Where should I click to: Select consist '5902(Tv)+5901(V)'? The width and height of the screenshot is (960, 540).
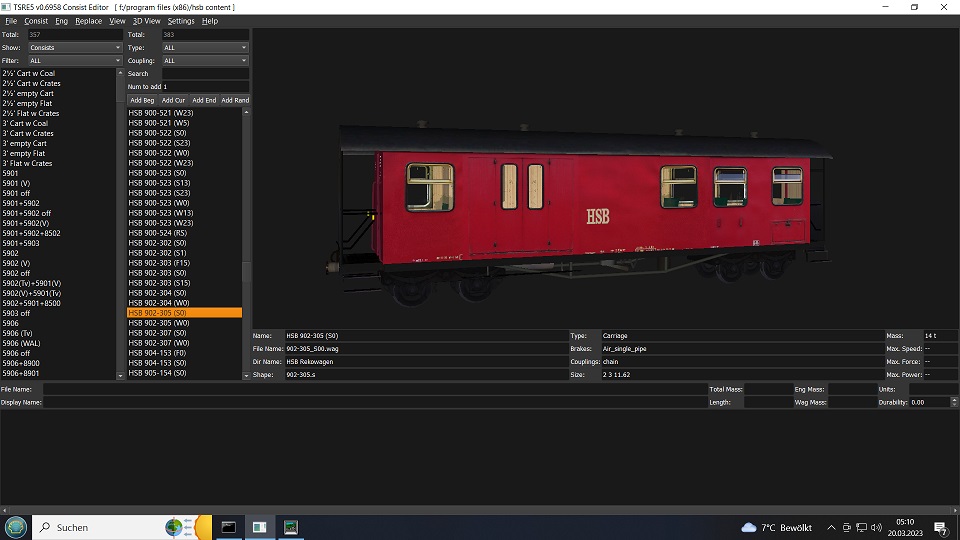click(x=32, y=283)
